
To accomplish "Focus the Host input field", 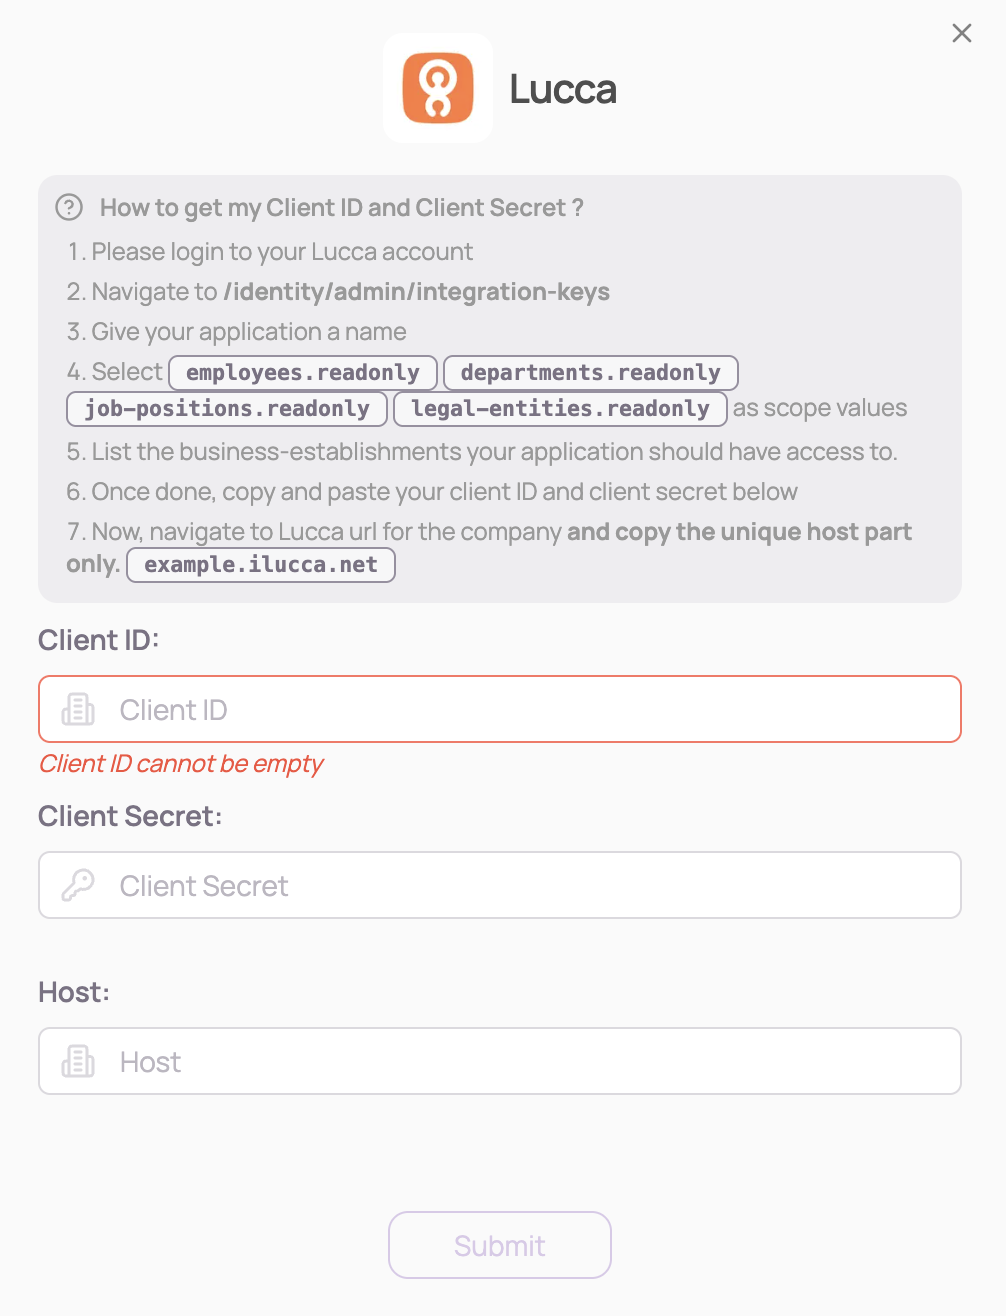I will tap(500, 1061).
